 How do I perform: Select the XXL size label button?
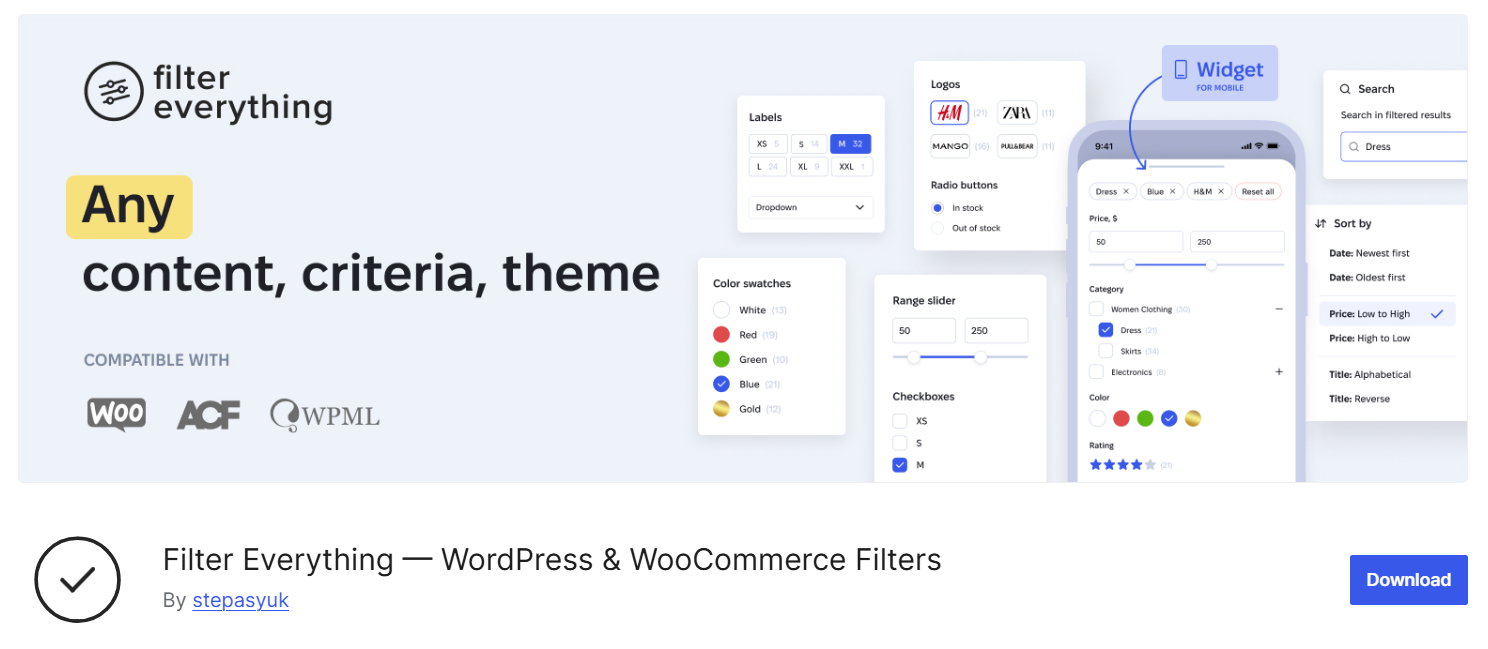(852, 167)
